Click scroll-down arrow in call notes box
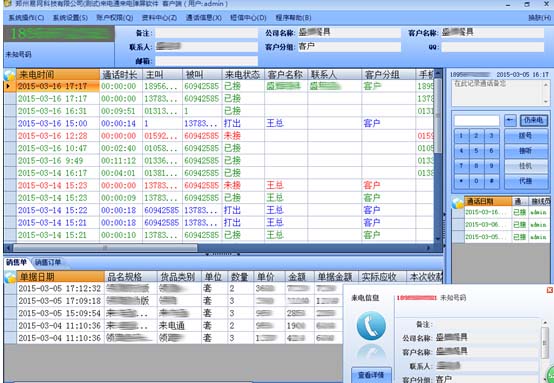554x383 pixels. tap(546, 102)
